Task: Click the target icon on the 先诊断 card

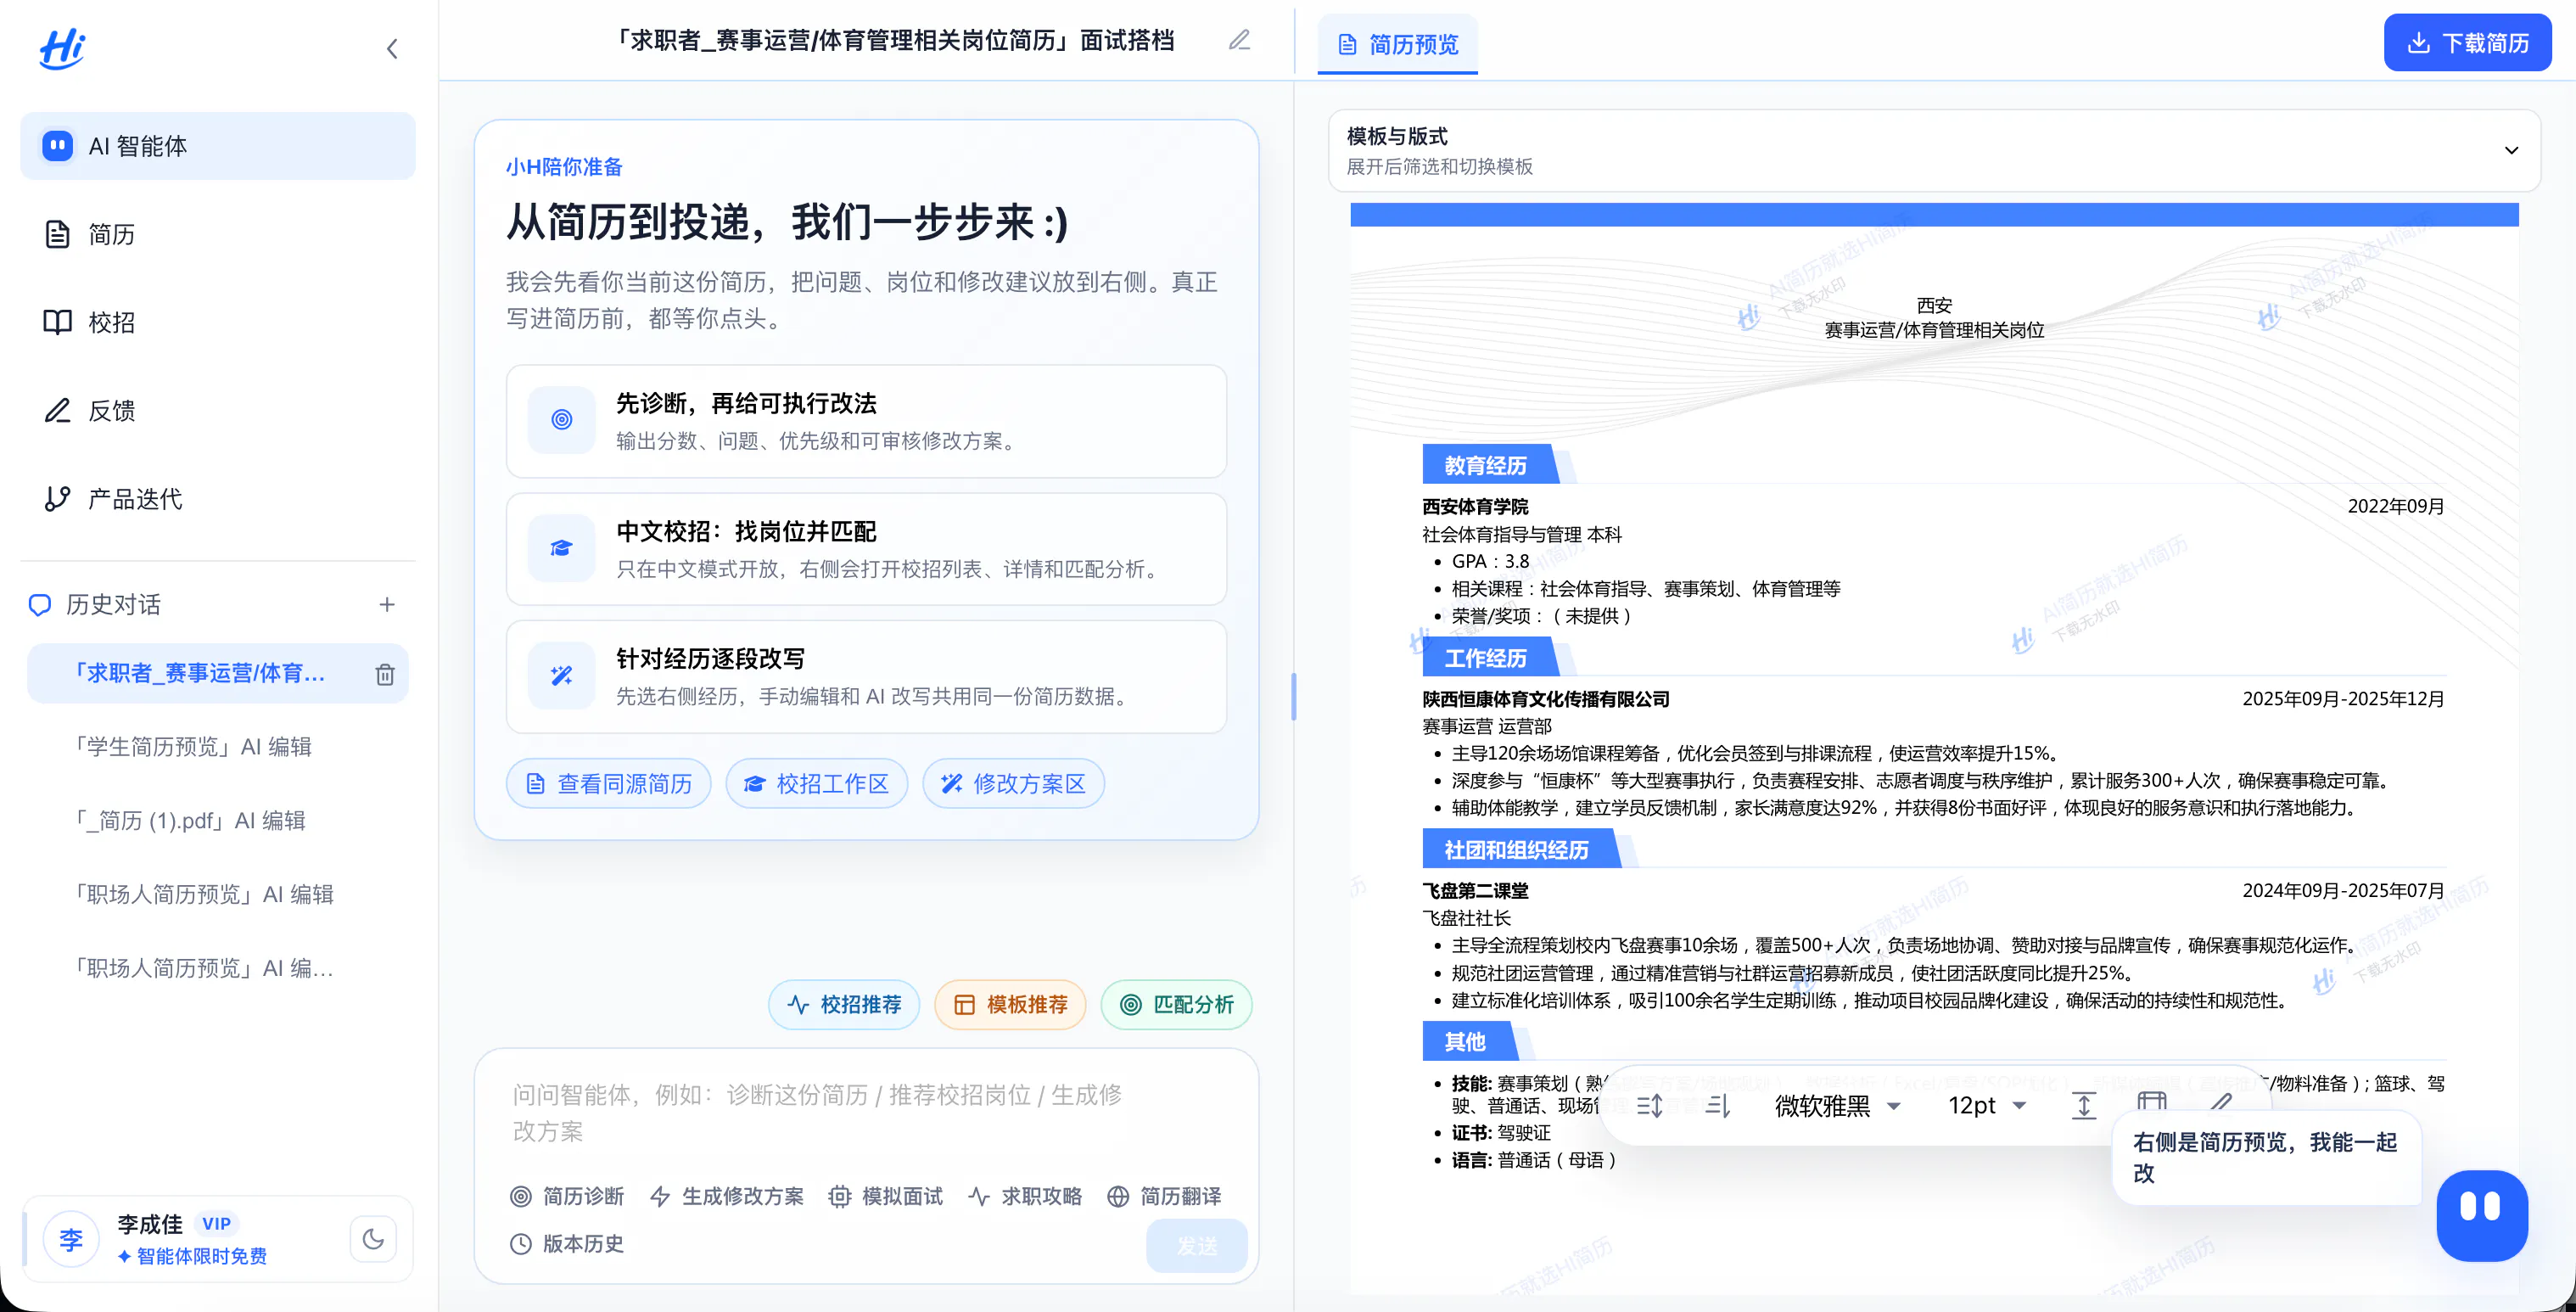Action: pyautogui.click(x=561, y=420)
